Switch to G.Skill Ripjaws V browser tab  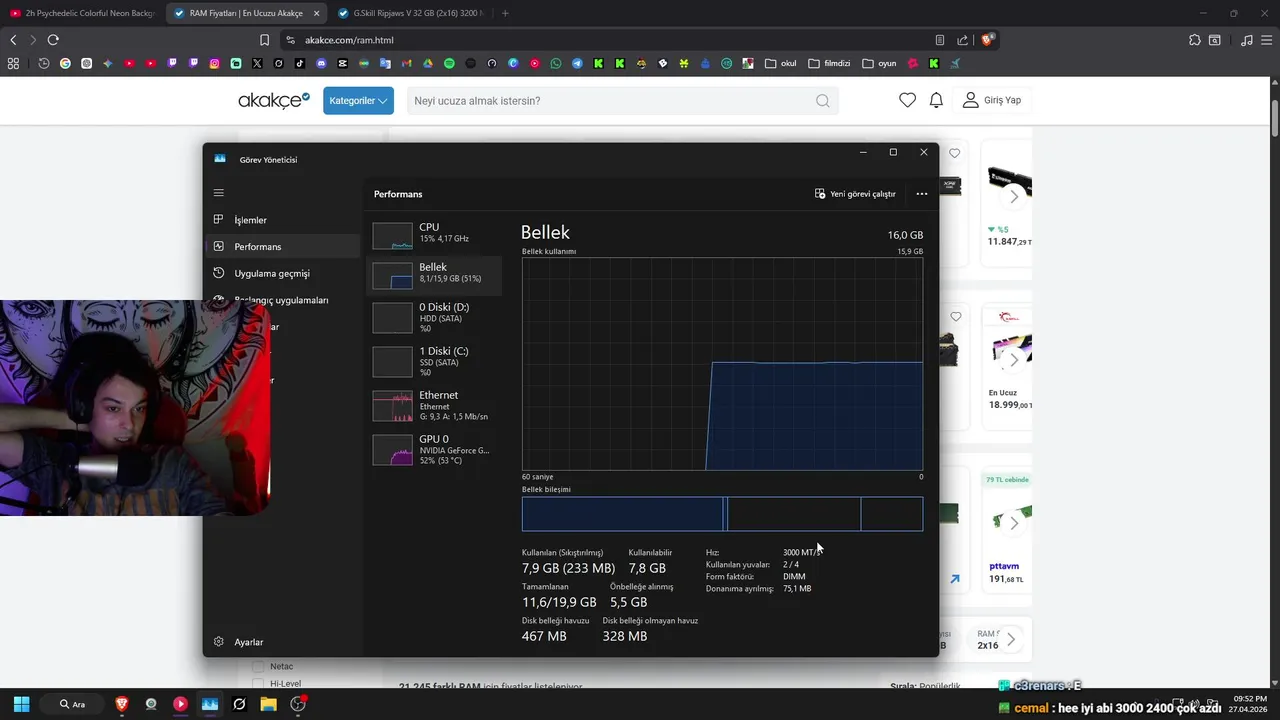click(x=412, y=13)
